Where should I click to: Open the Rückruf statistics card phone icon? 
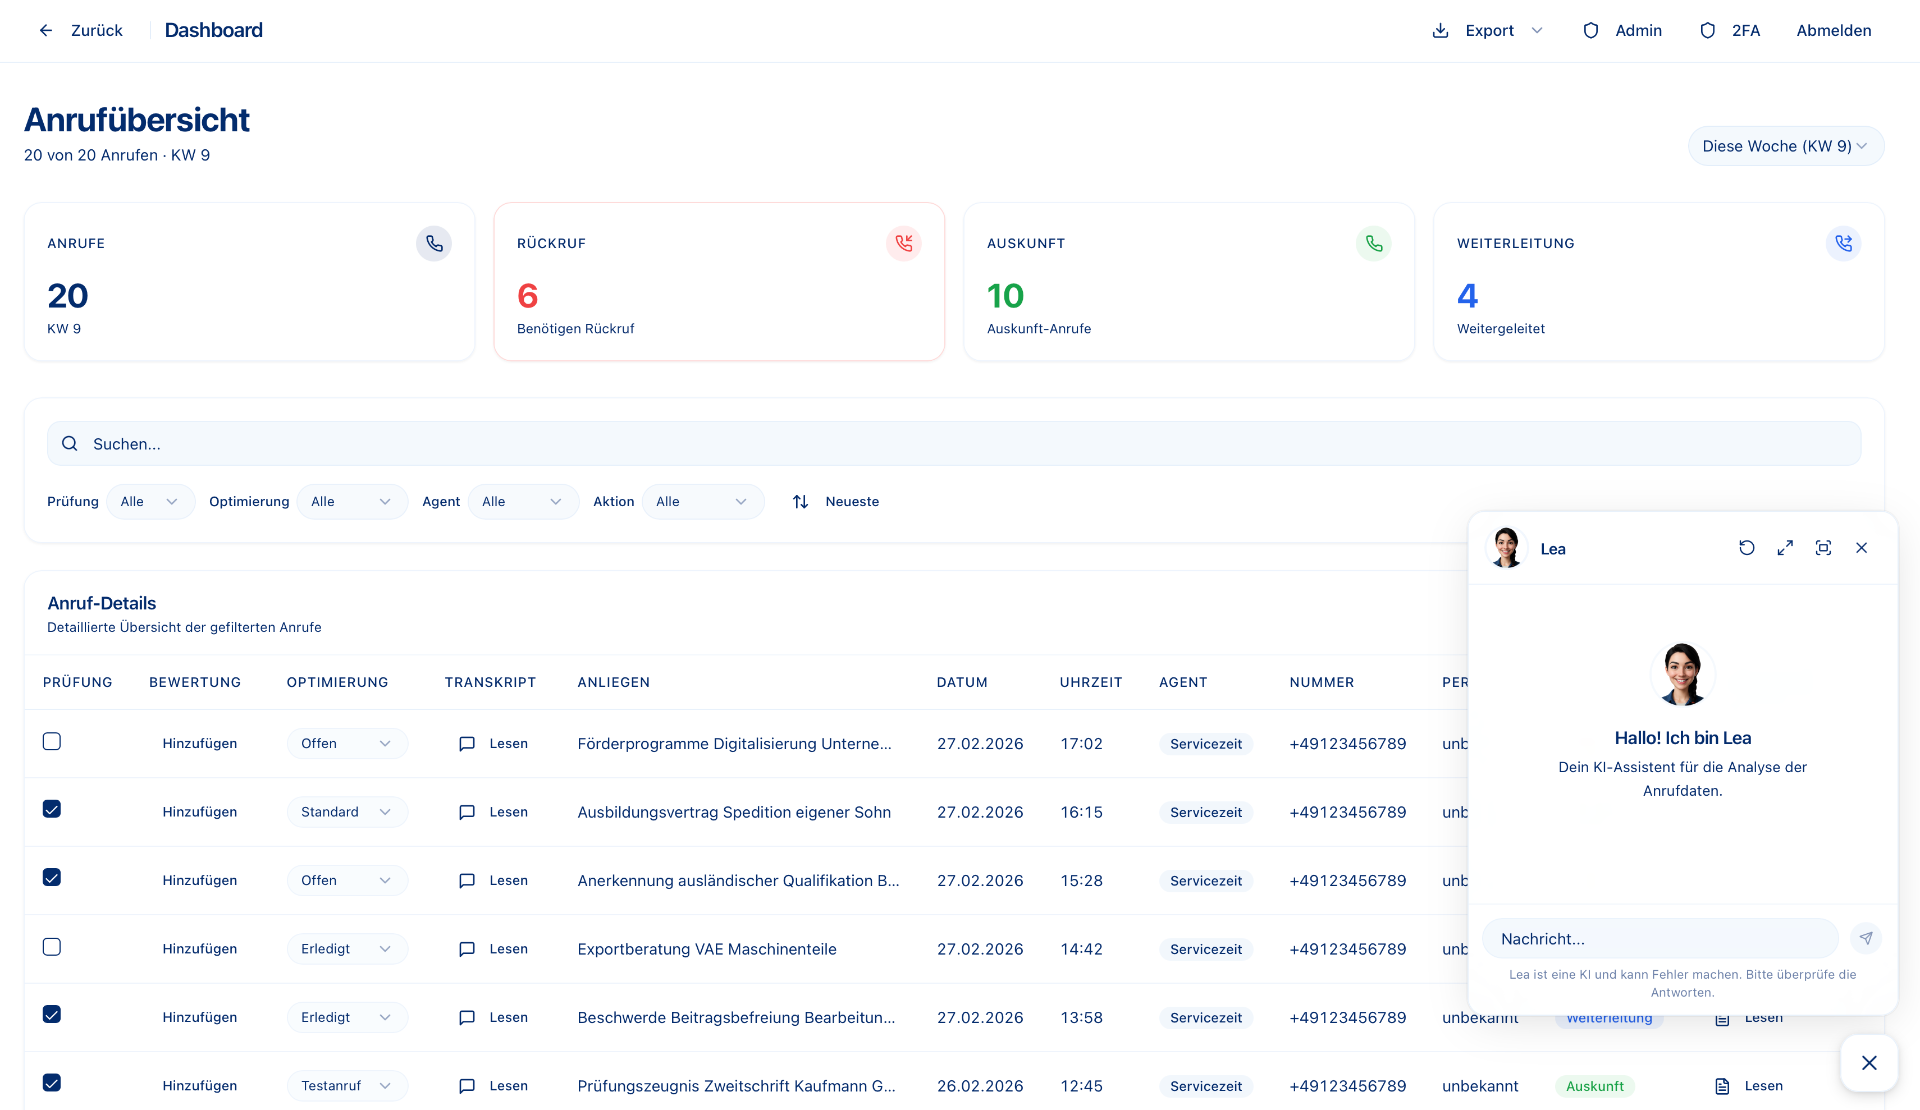(x=904, y=243)
